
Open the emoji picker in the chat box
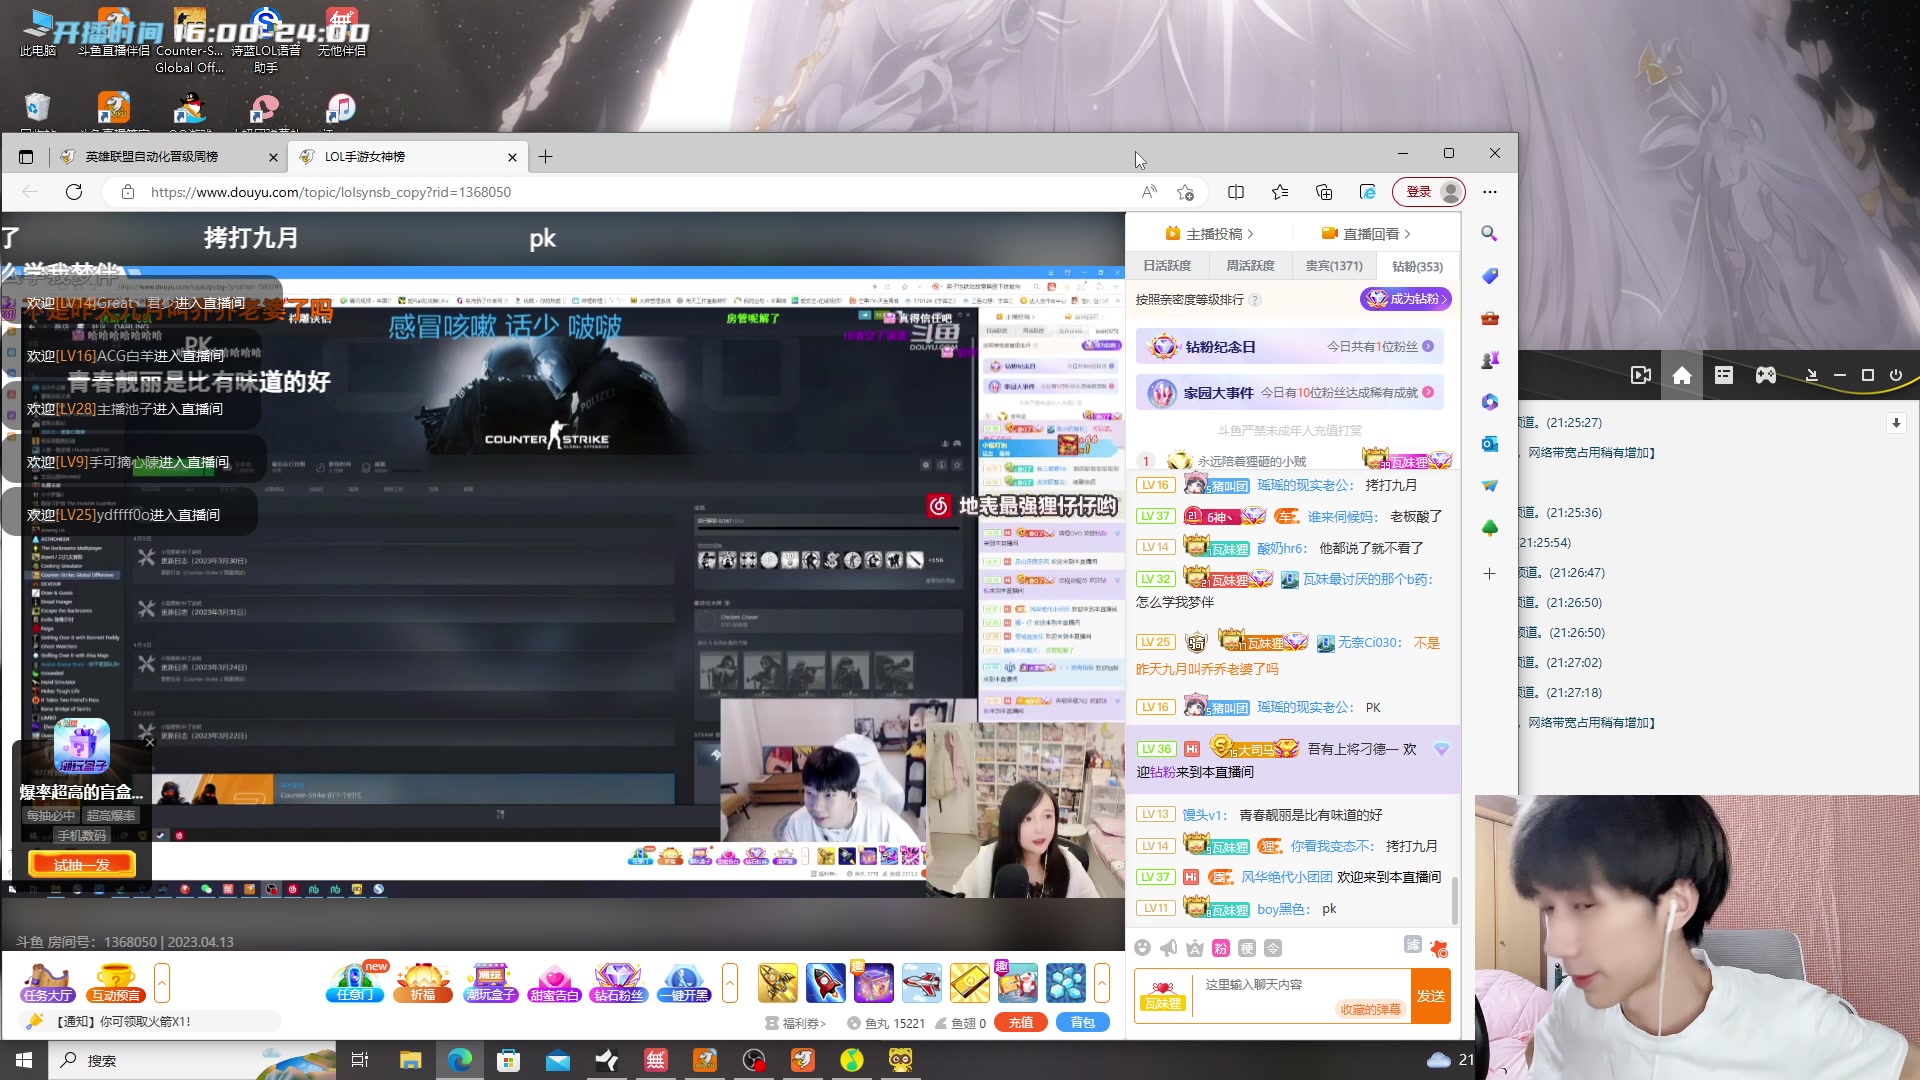[x=1143, y=948]
